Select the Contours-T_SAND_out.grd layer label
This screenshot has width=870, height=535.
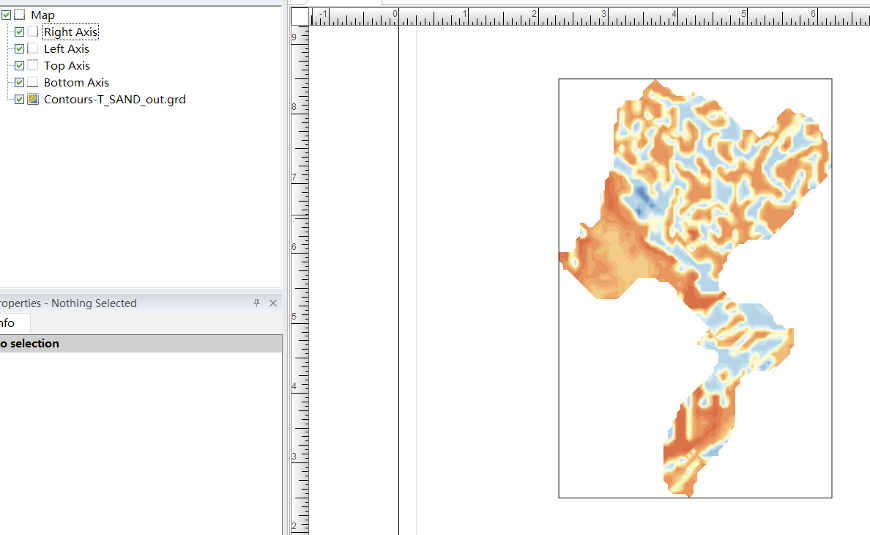tap(114, 99)
